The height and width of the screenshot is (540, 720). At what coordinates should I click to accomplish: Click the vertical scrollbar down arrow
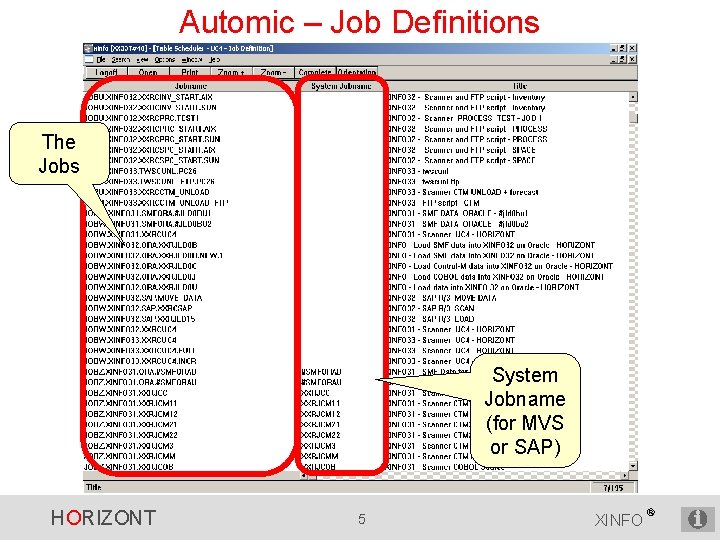tap(633, 466)
